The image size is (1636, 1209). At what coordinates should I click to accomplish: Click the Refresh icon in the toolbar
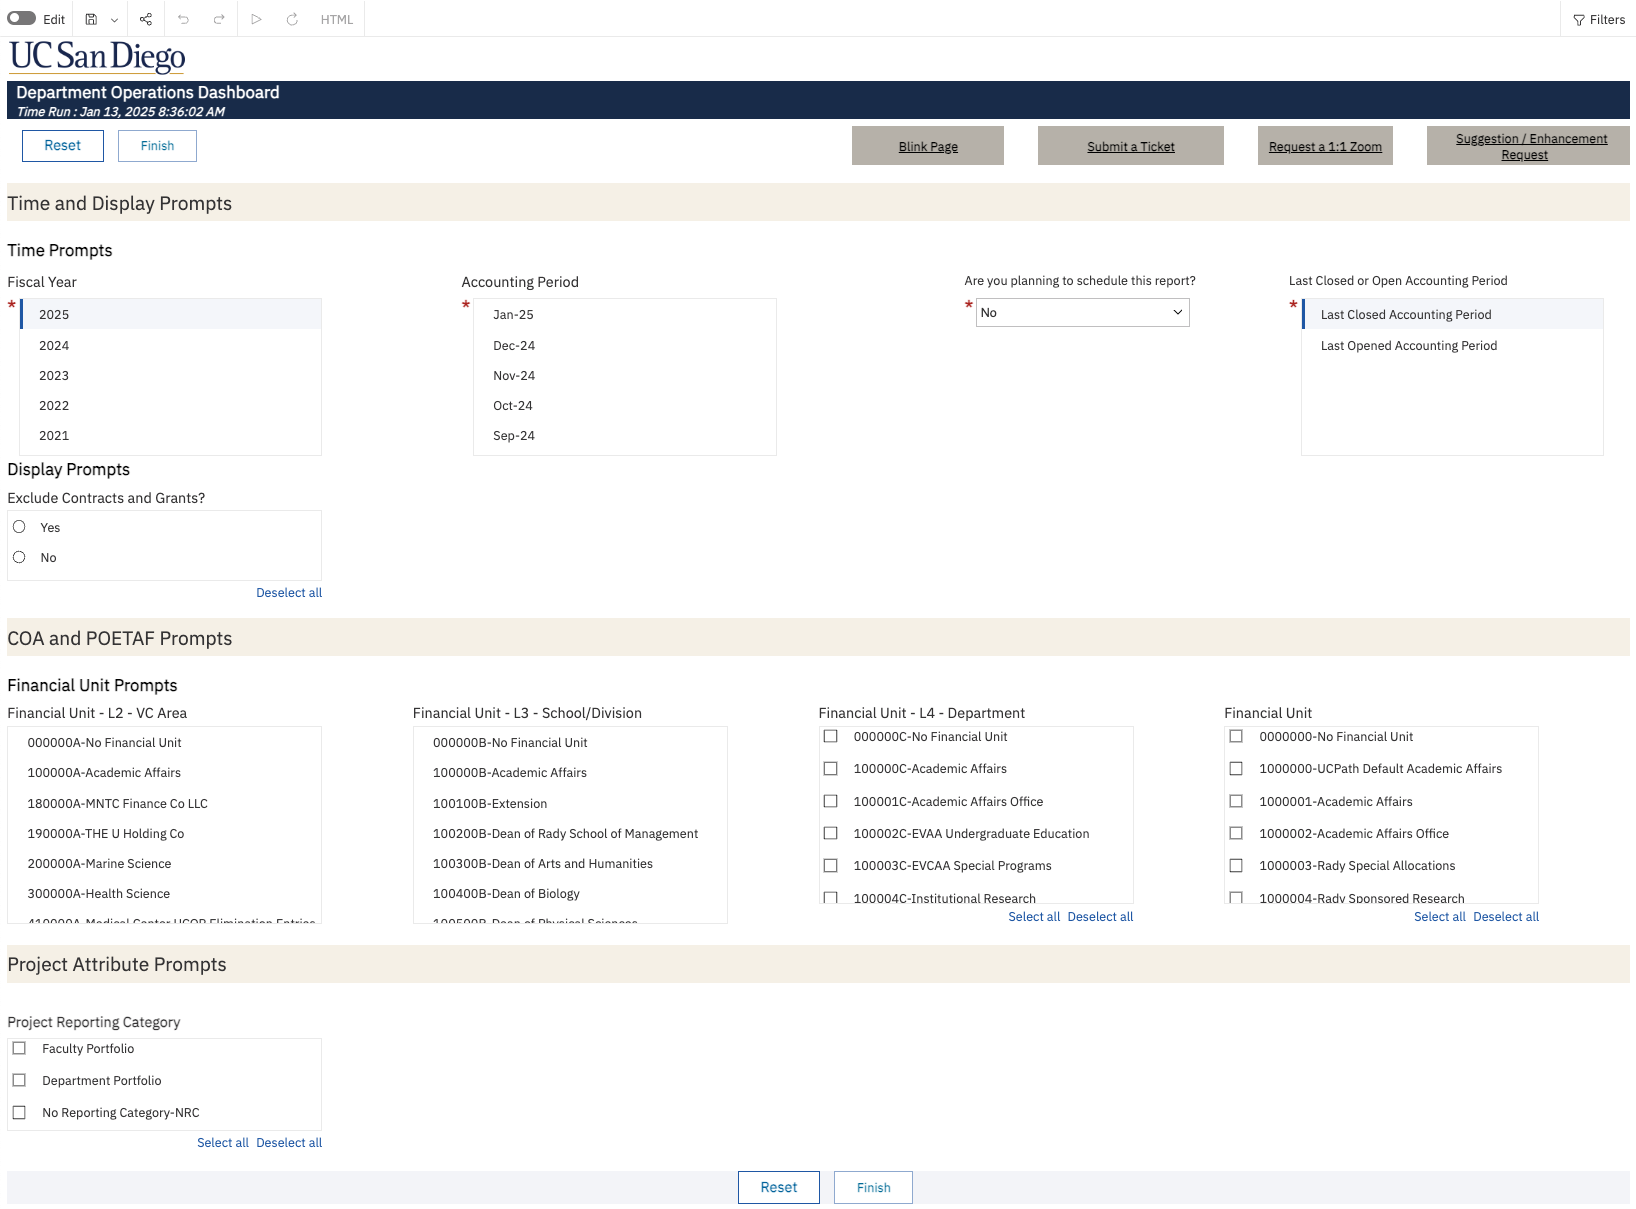coord(292,19)
